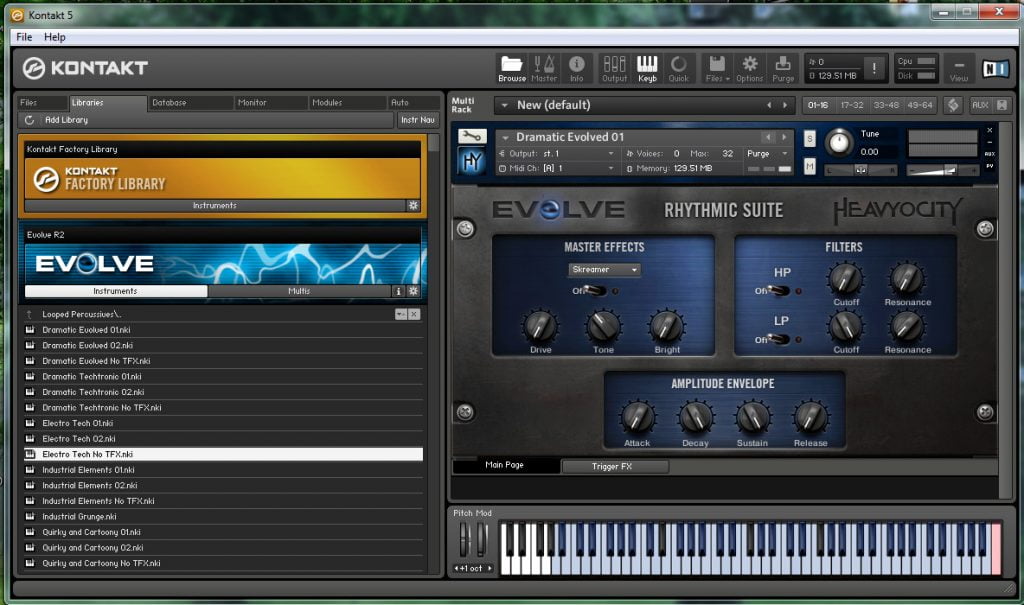Click the wrench edit instrument icon
1024x605 pixels.
pos(472,136)
